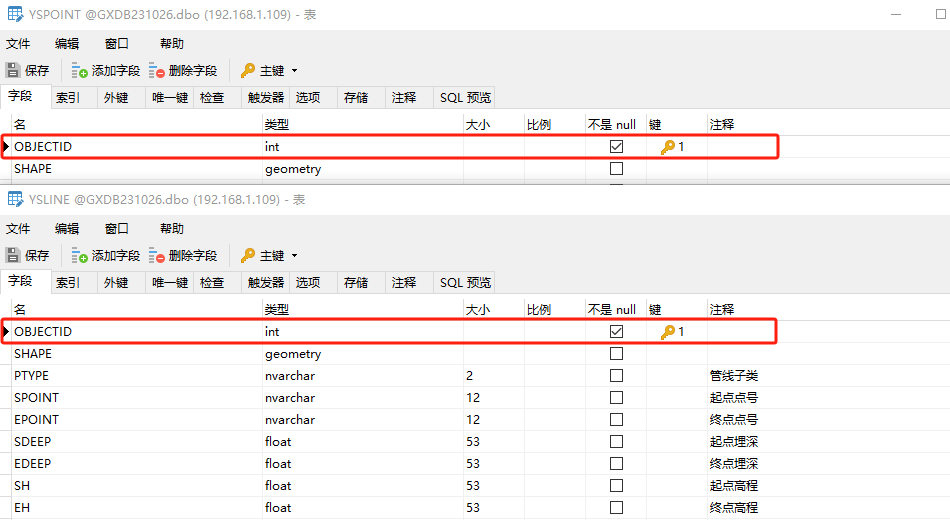Enable not-null checkbox for SDEEP field
950x520 pixels.
(x=616, y=442)
